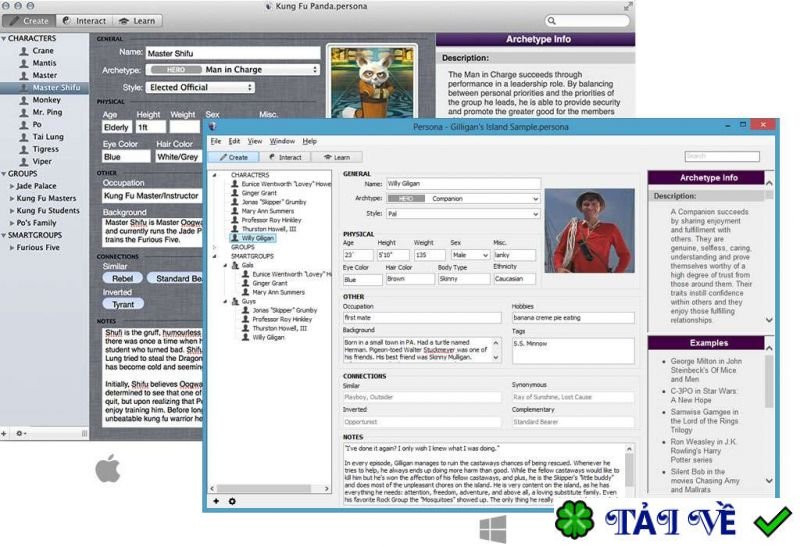Viewport: 800px width, 547px height.
Task: Open Archetype dropdown showing Man in Charge
Action: coord(233,69)
